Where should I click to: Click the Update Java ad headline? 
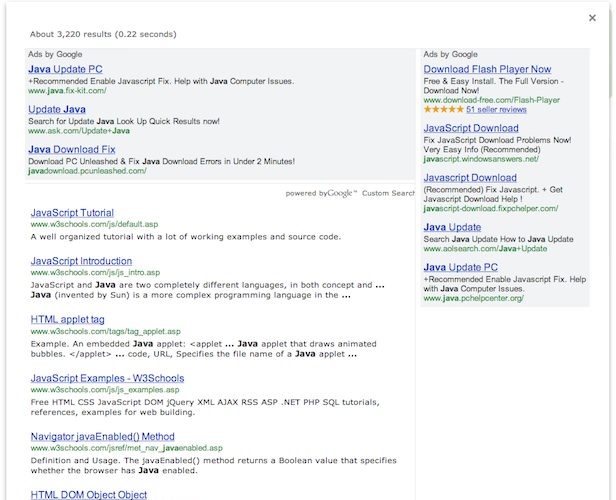point(56,109)
